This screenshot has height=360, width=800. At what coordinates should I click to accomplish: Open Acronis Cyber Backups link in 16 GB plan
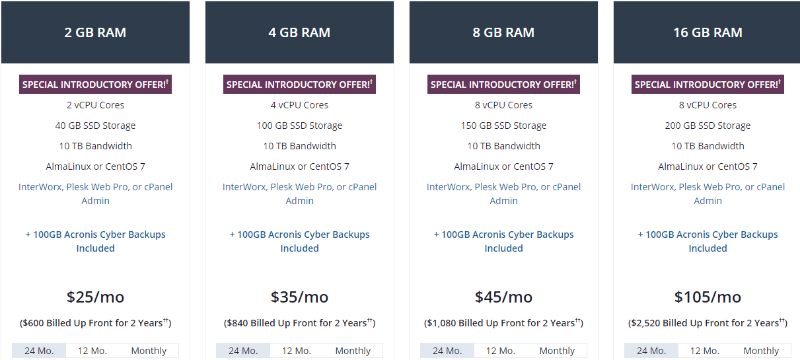click(x=708, y=241)
